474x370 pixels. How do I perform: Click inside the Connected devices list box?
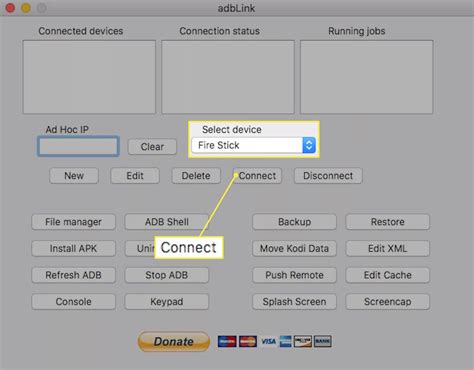pyautogui.click(x=89, y=77)
